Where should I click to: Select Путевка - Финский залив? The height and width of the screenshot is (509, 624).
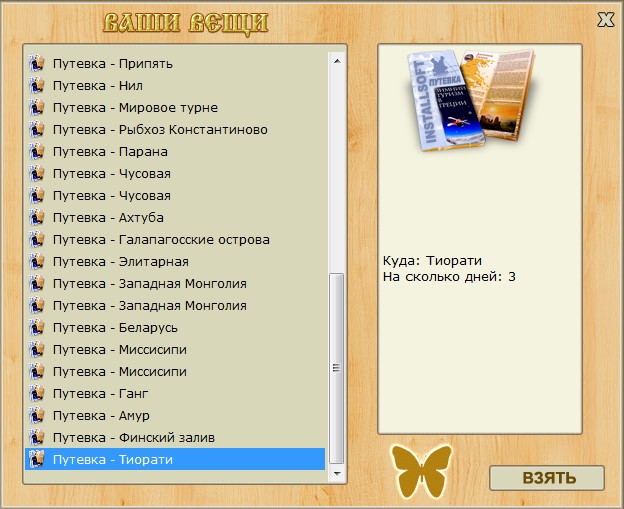point(175,437)
